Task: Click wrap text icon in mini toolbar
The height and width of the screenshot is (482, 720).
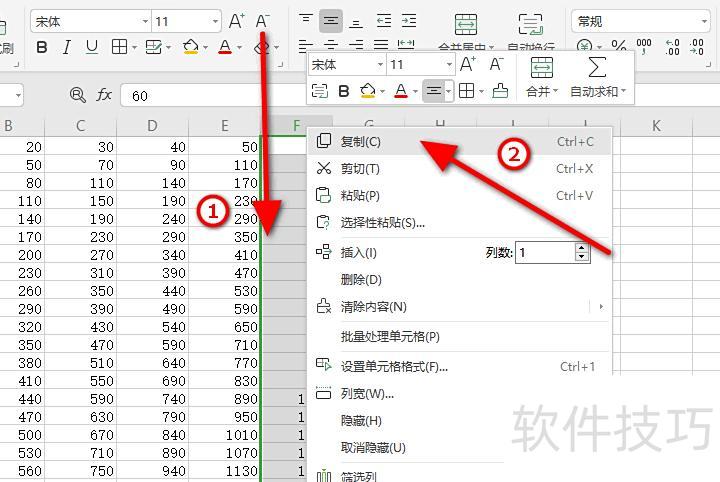Action: tap(320, 91)
